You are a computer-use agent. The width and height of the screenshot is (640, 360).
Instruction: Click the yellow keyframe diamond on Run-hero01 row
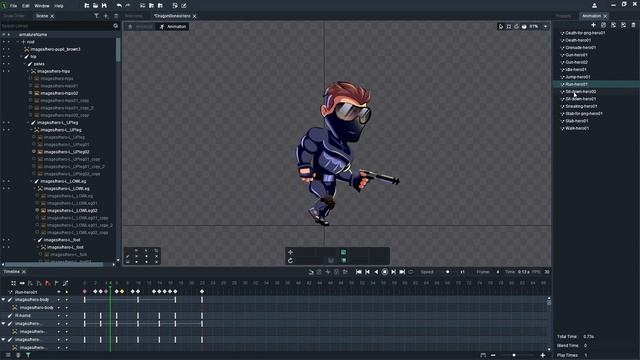(x=122, y=291)
